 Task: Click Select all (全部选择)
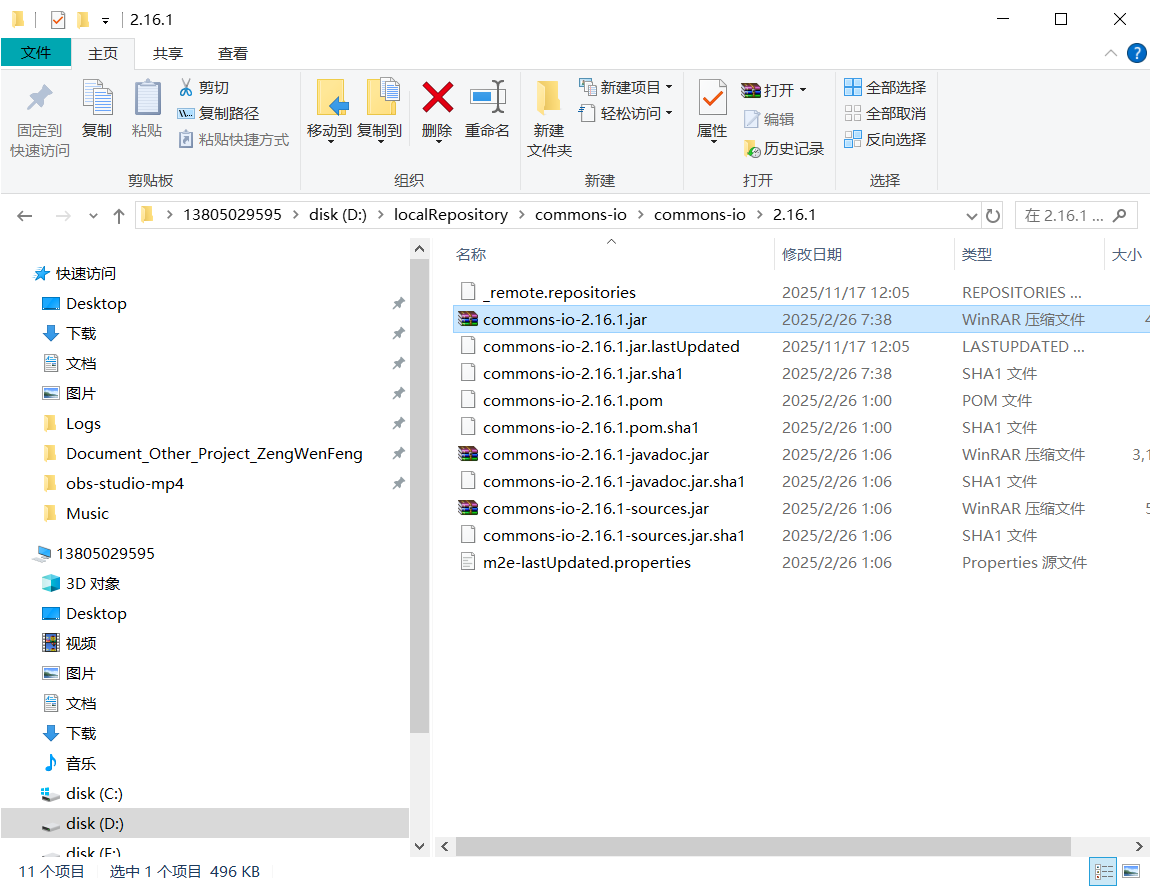pos(885,88)
